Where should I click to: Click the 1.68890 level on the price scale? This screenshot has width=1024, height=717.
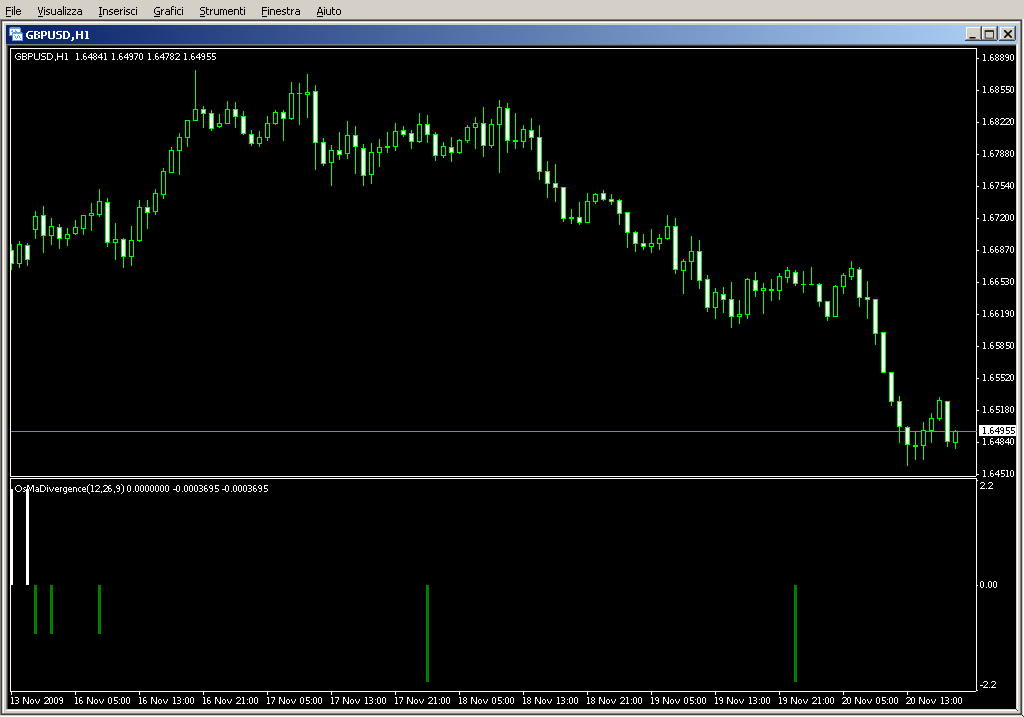click(x=998, y=58)
